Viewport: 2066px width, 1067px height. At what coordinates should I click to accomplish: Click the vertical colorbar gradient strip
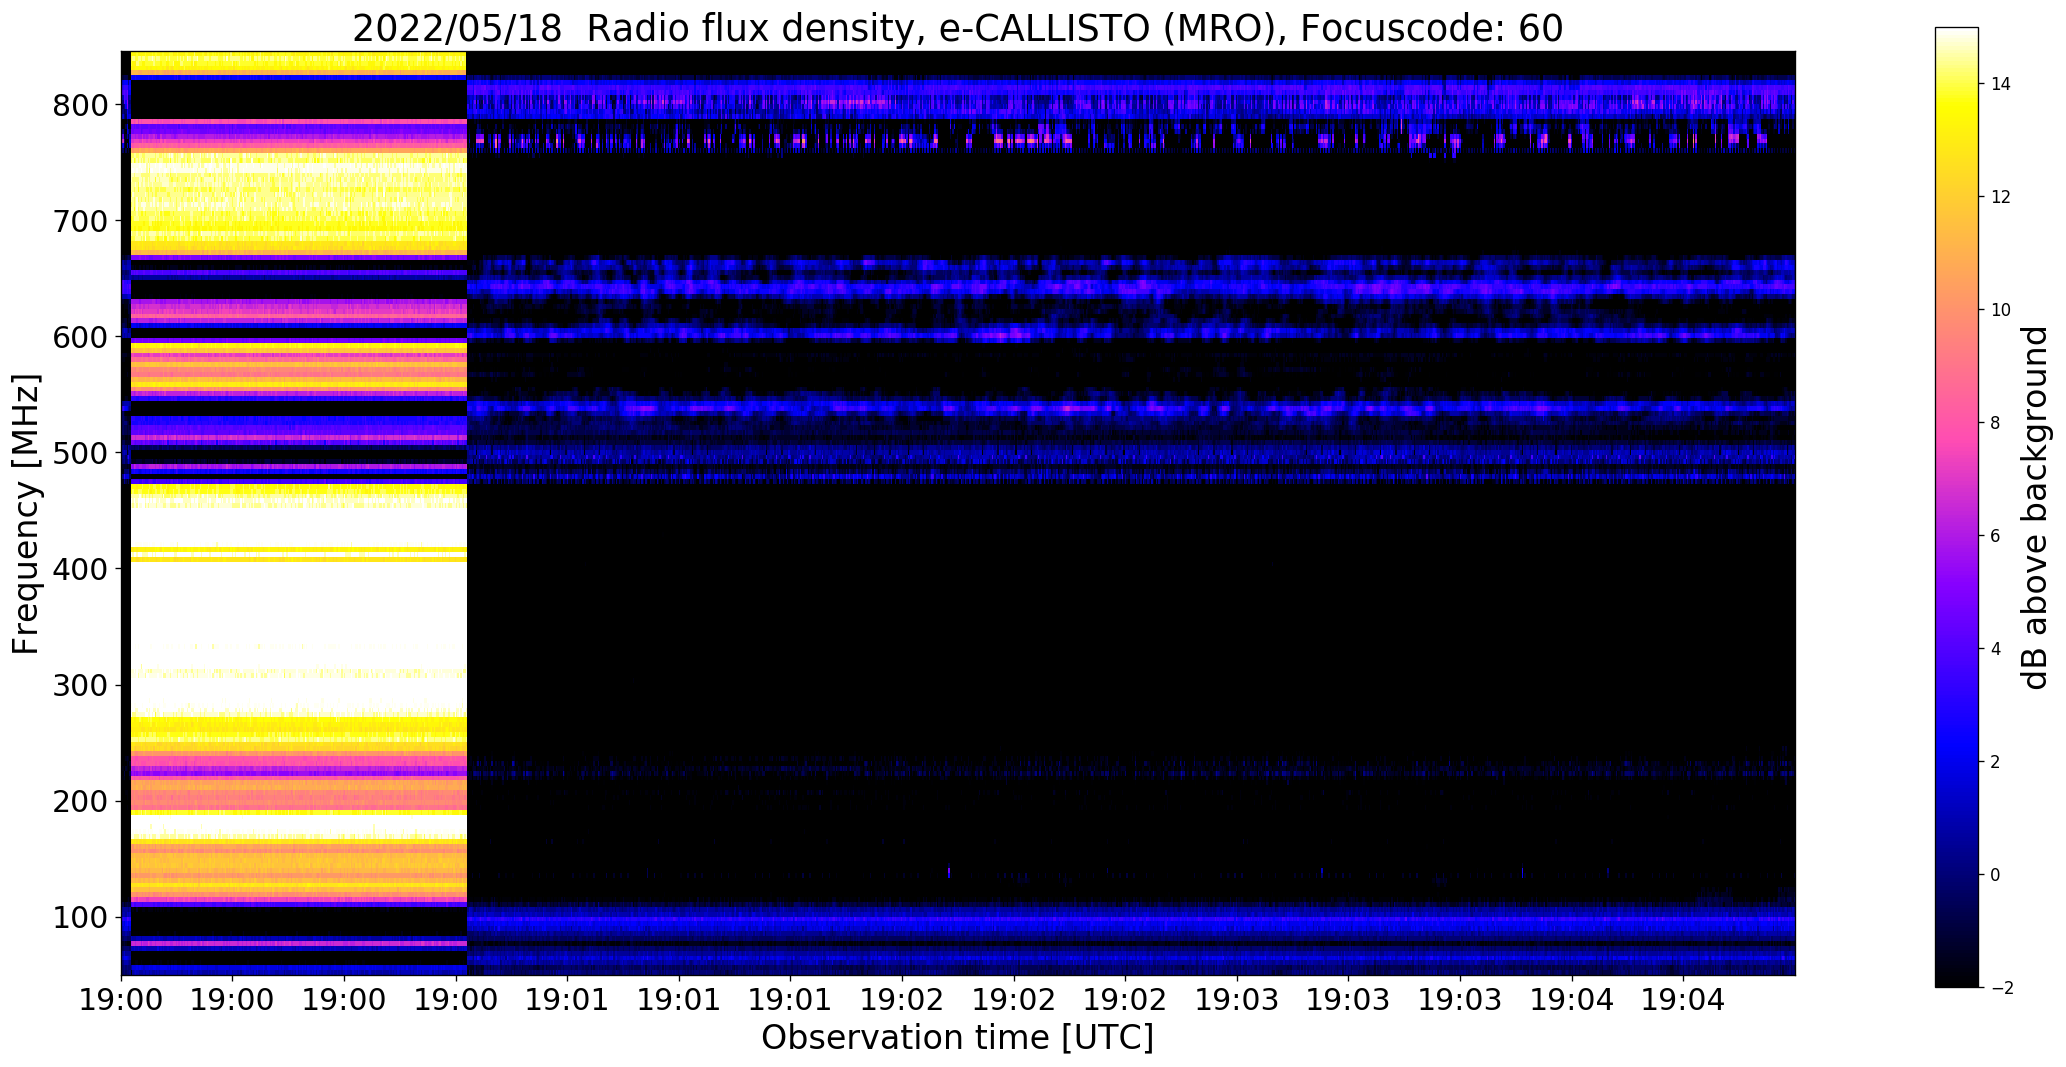[x=1957, y=507]
